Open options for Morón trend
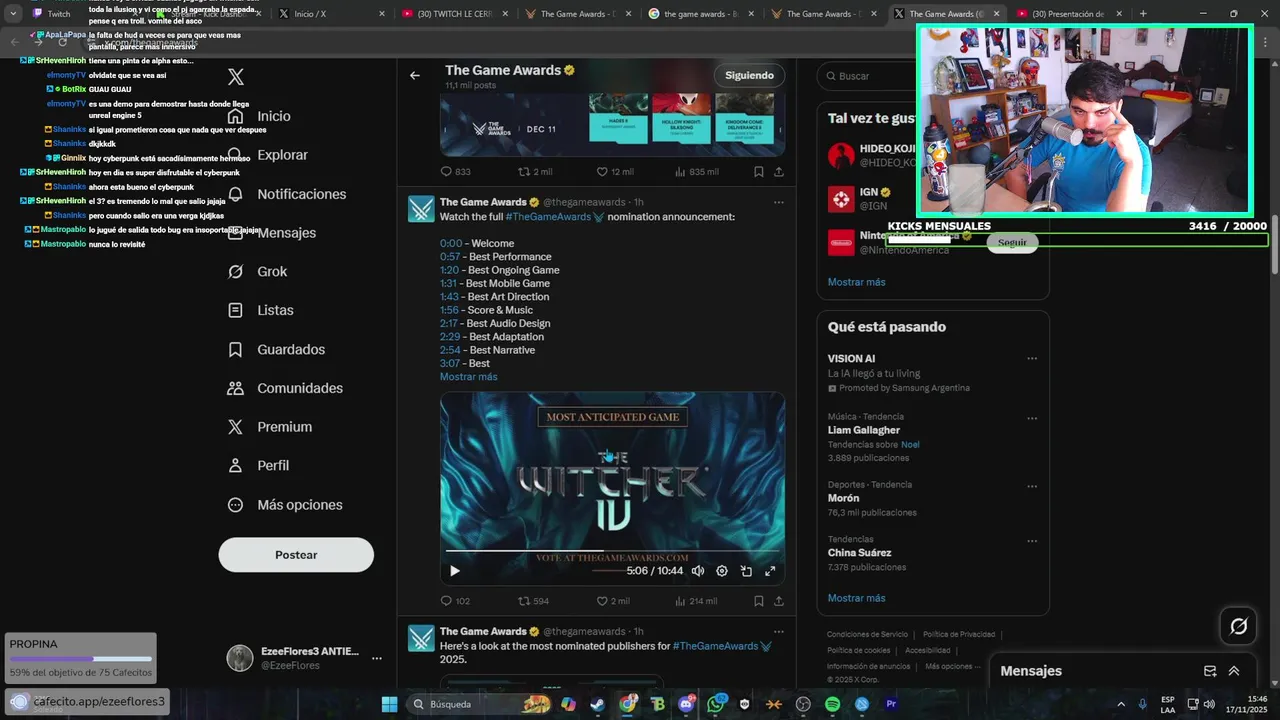The height and width of the screenshot is (720, 1280). [1032, 485]
